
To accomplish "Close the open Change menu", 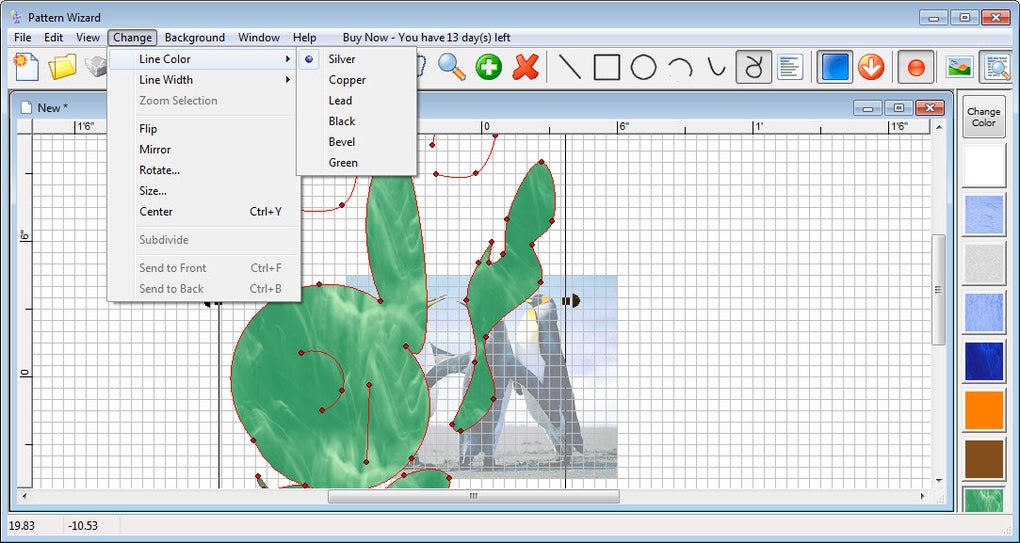I will click(x=132, y=38).
